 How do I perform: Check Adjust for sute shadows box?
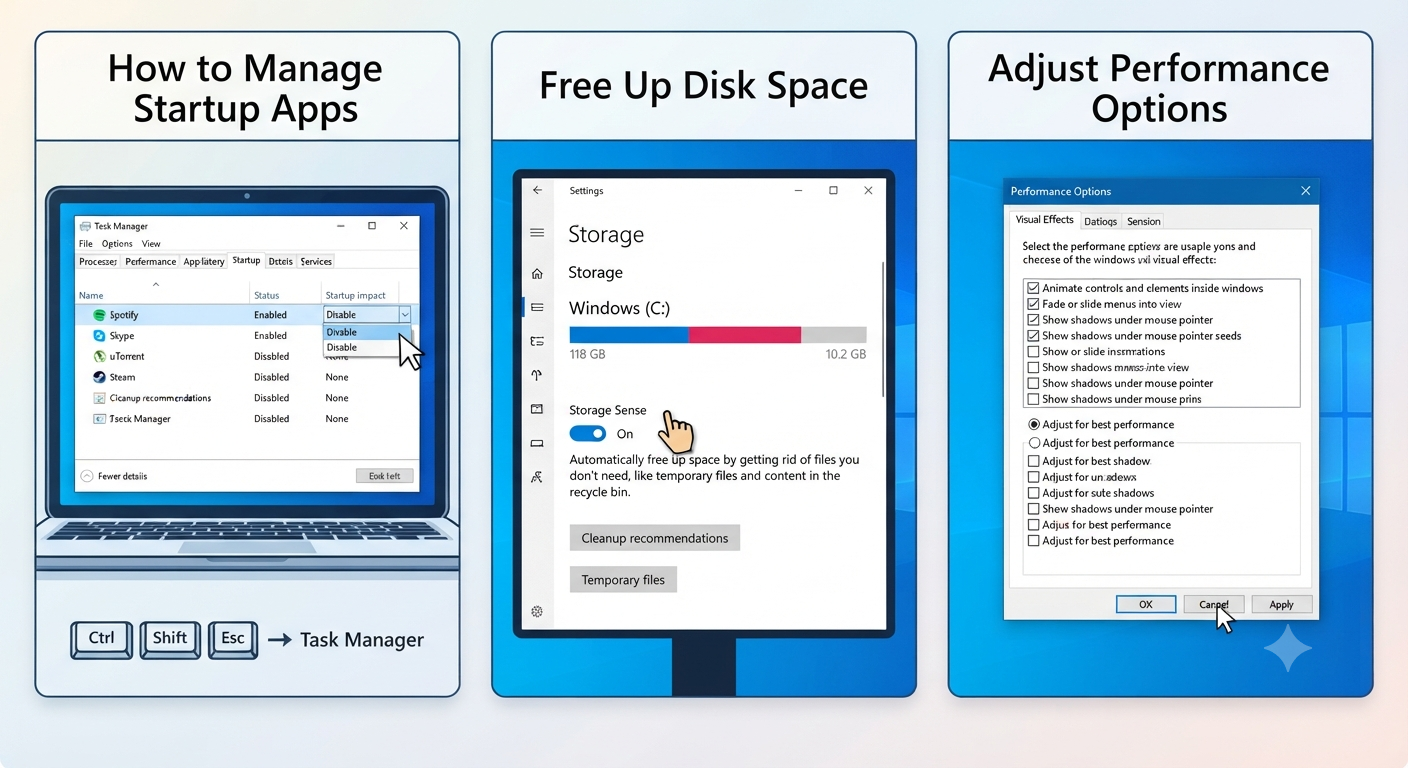click(x=1033, y=493)
